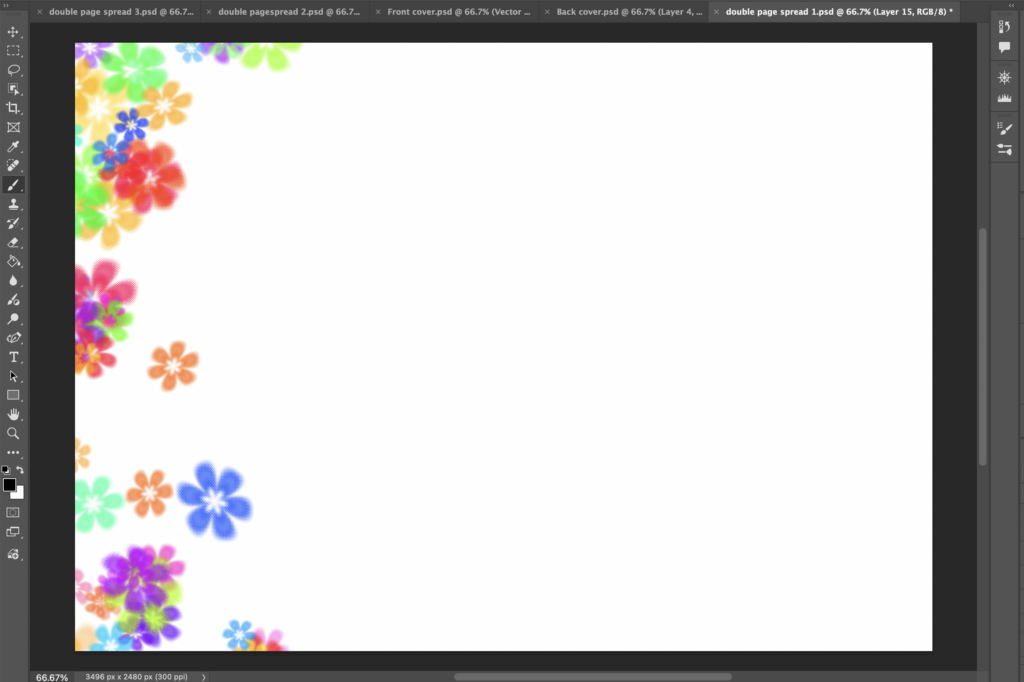Toggle Quick Mask mode

14,512
